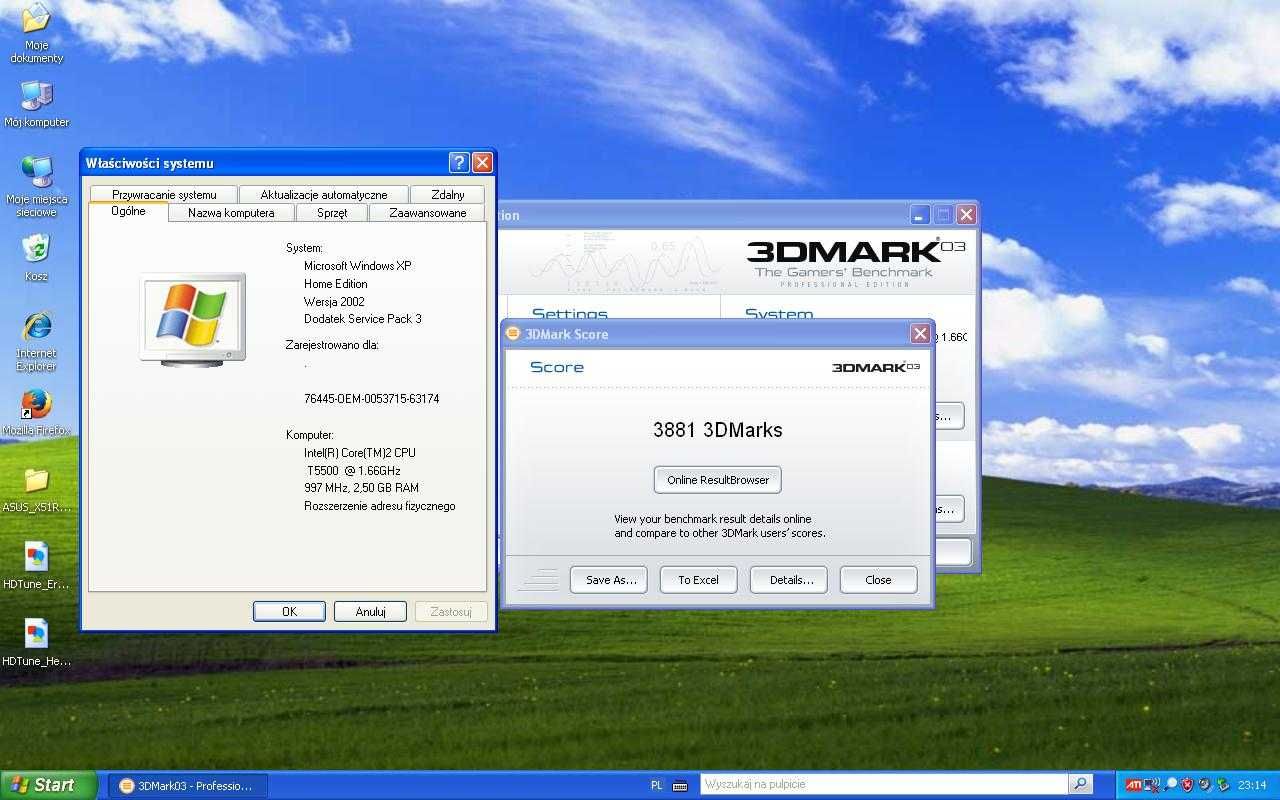
Task: Click the 3DMark Score title bar icon
Action: [513, 333]
